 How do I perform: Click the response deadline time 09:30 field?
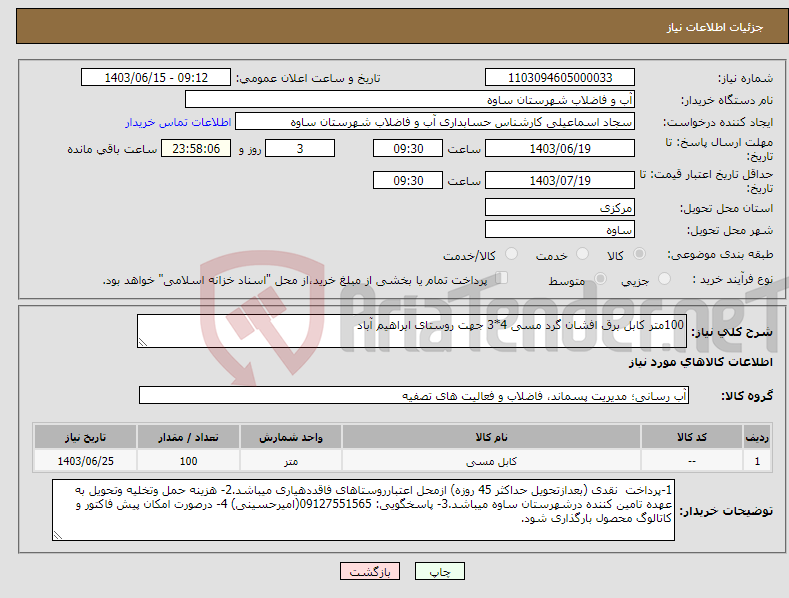408,148
